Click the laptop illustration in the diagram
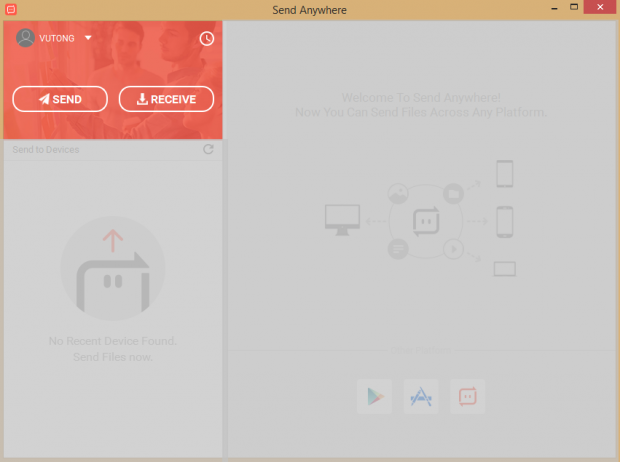This screenshot has height=462, width=620. [x=504, y=269]
